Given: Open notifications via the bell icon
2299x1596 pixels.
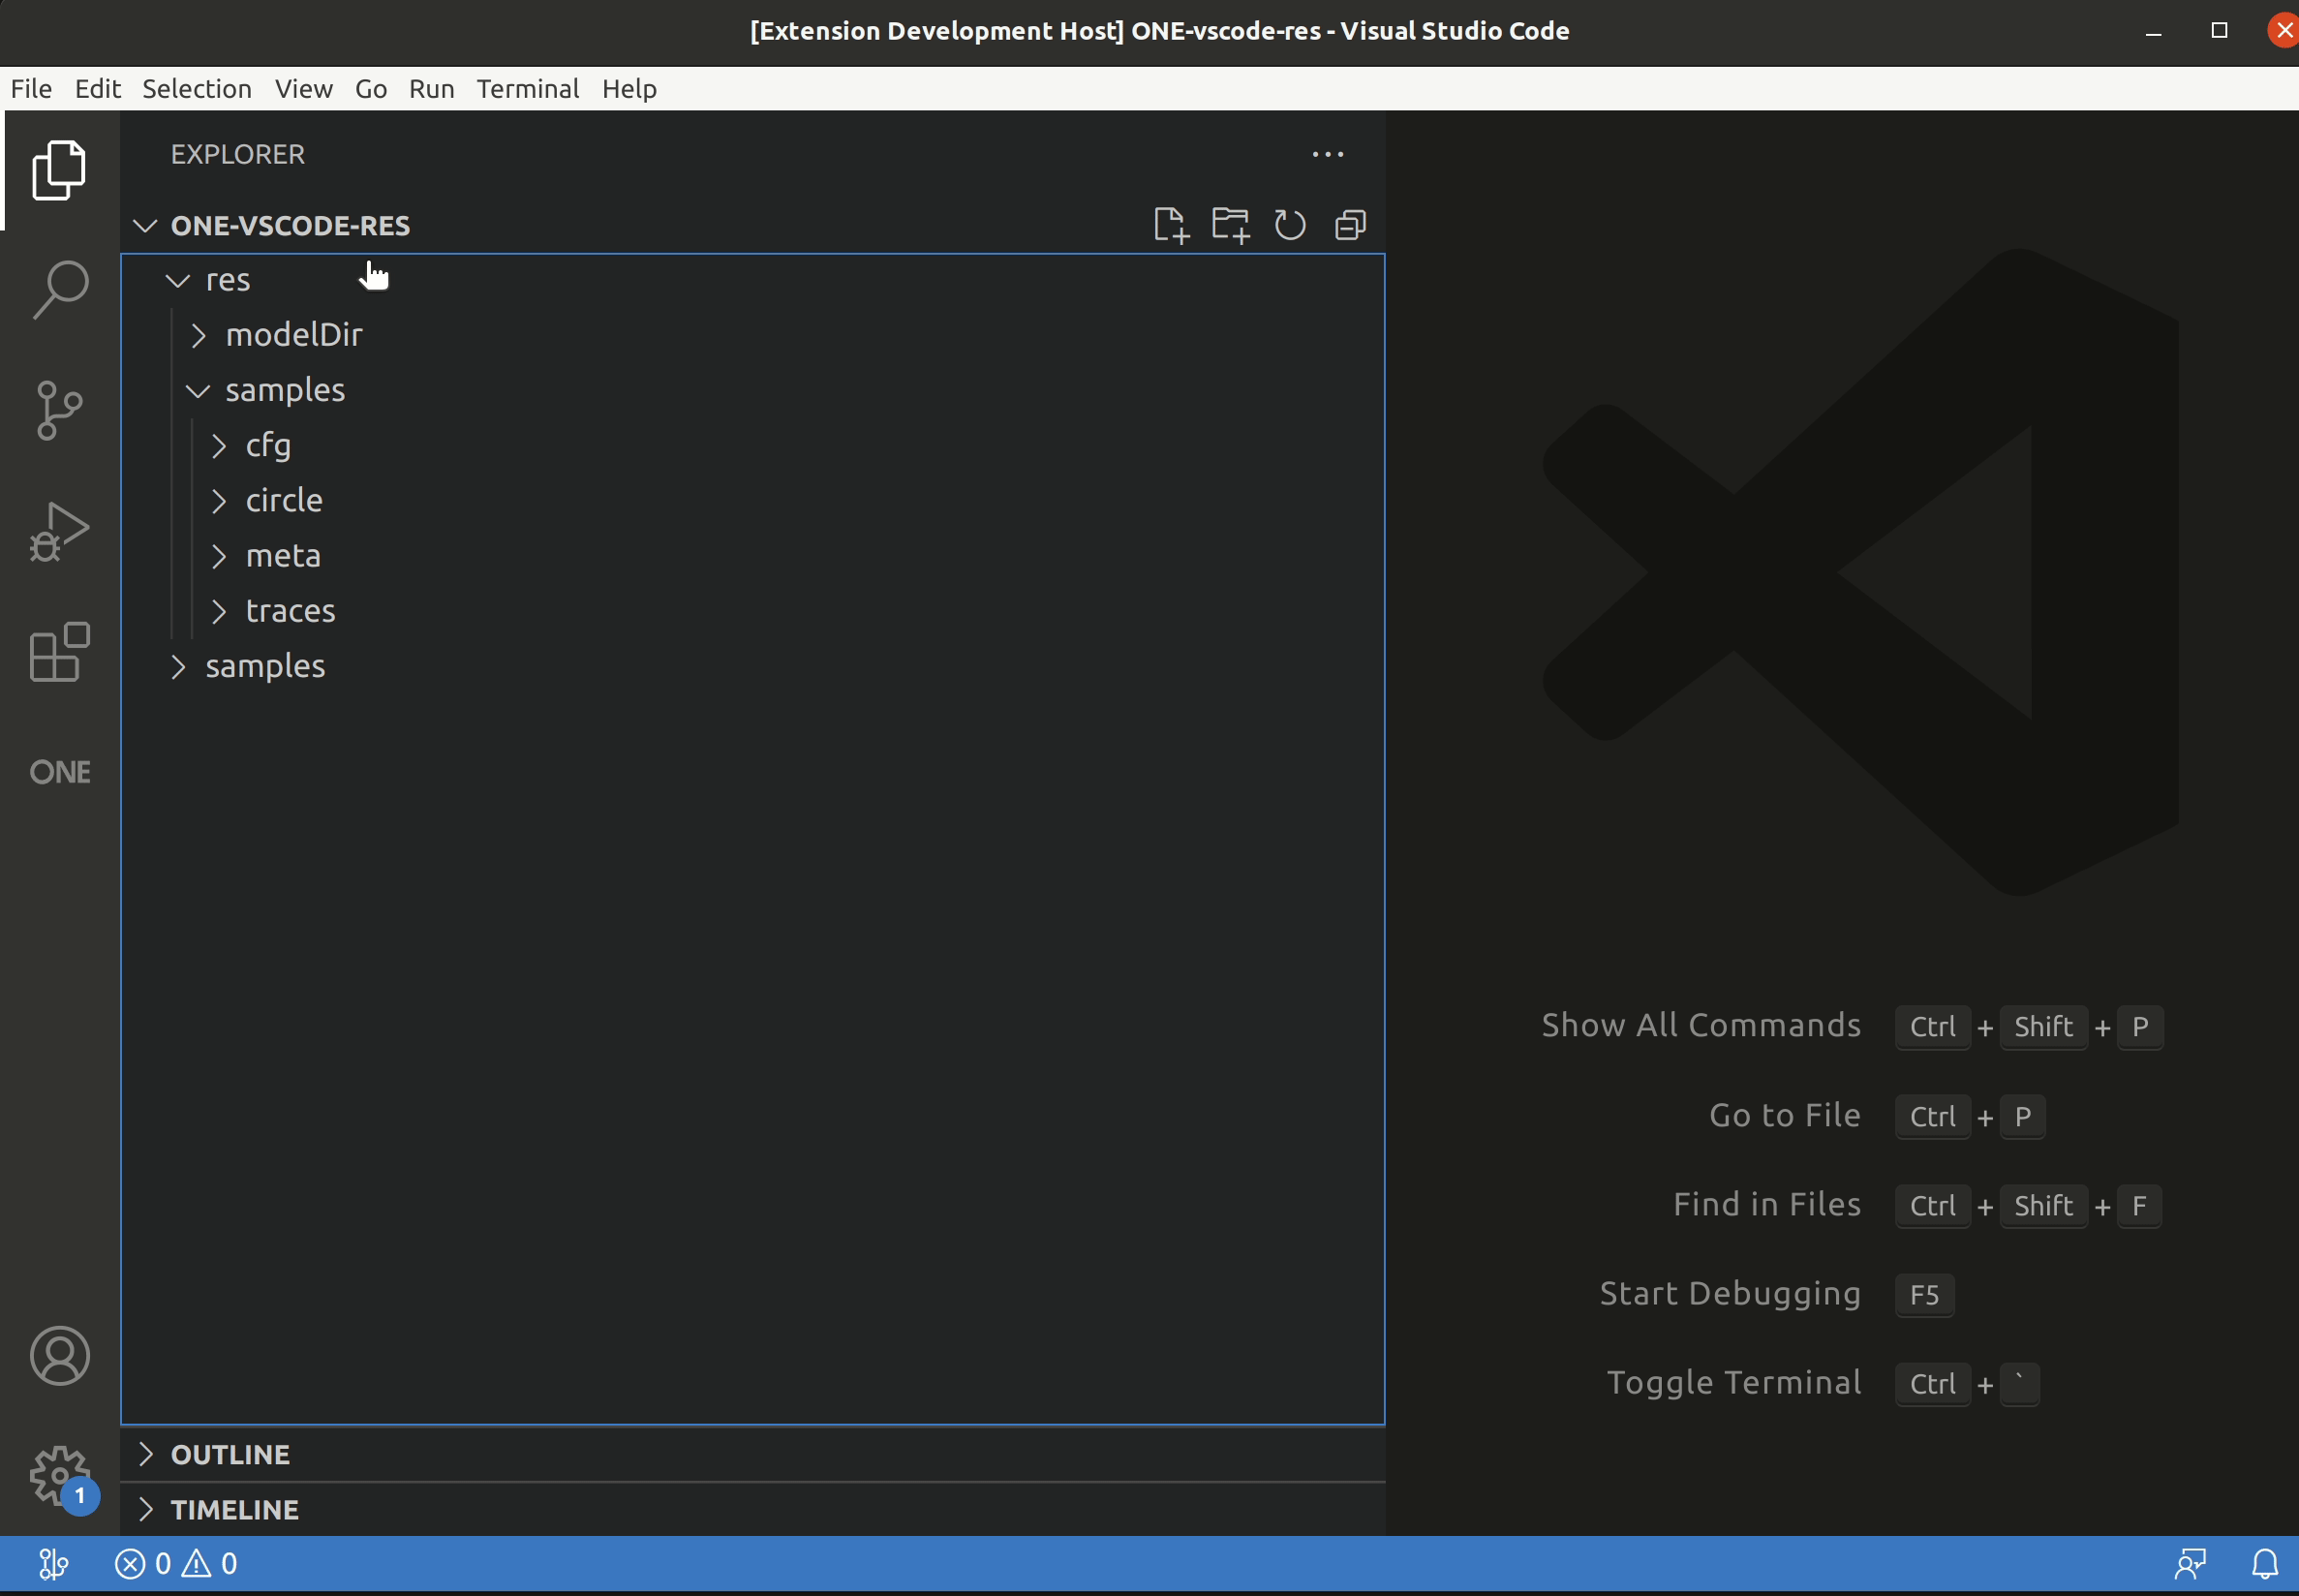Looking at the screenshot, I should 2266,1563.
